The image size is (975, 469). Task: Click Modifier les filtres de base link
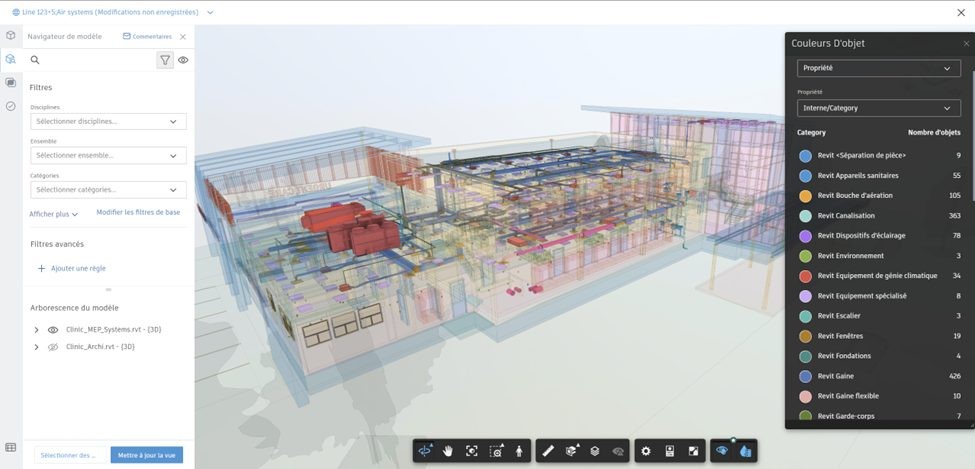[x=138, y=212]
